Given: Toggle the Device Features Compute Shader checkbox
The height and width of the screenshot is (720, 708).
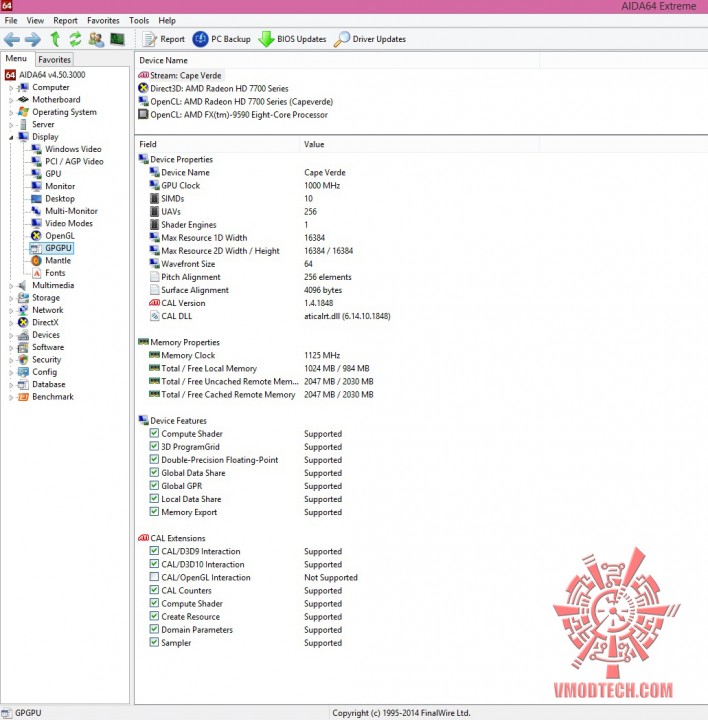Looking at the screenshot, I should point(154,433).
